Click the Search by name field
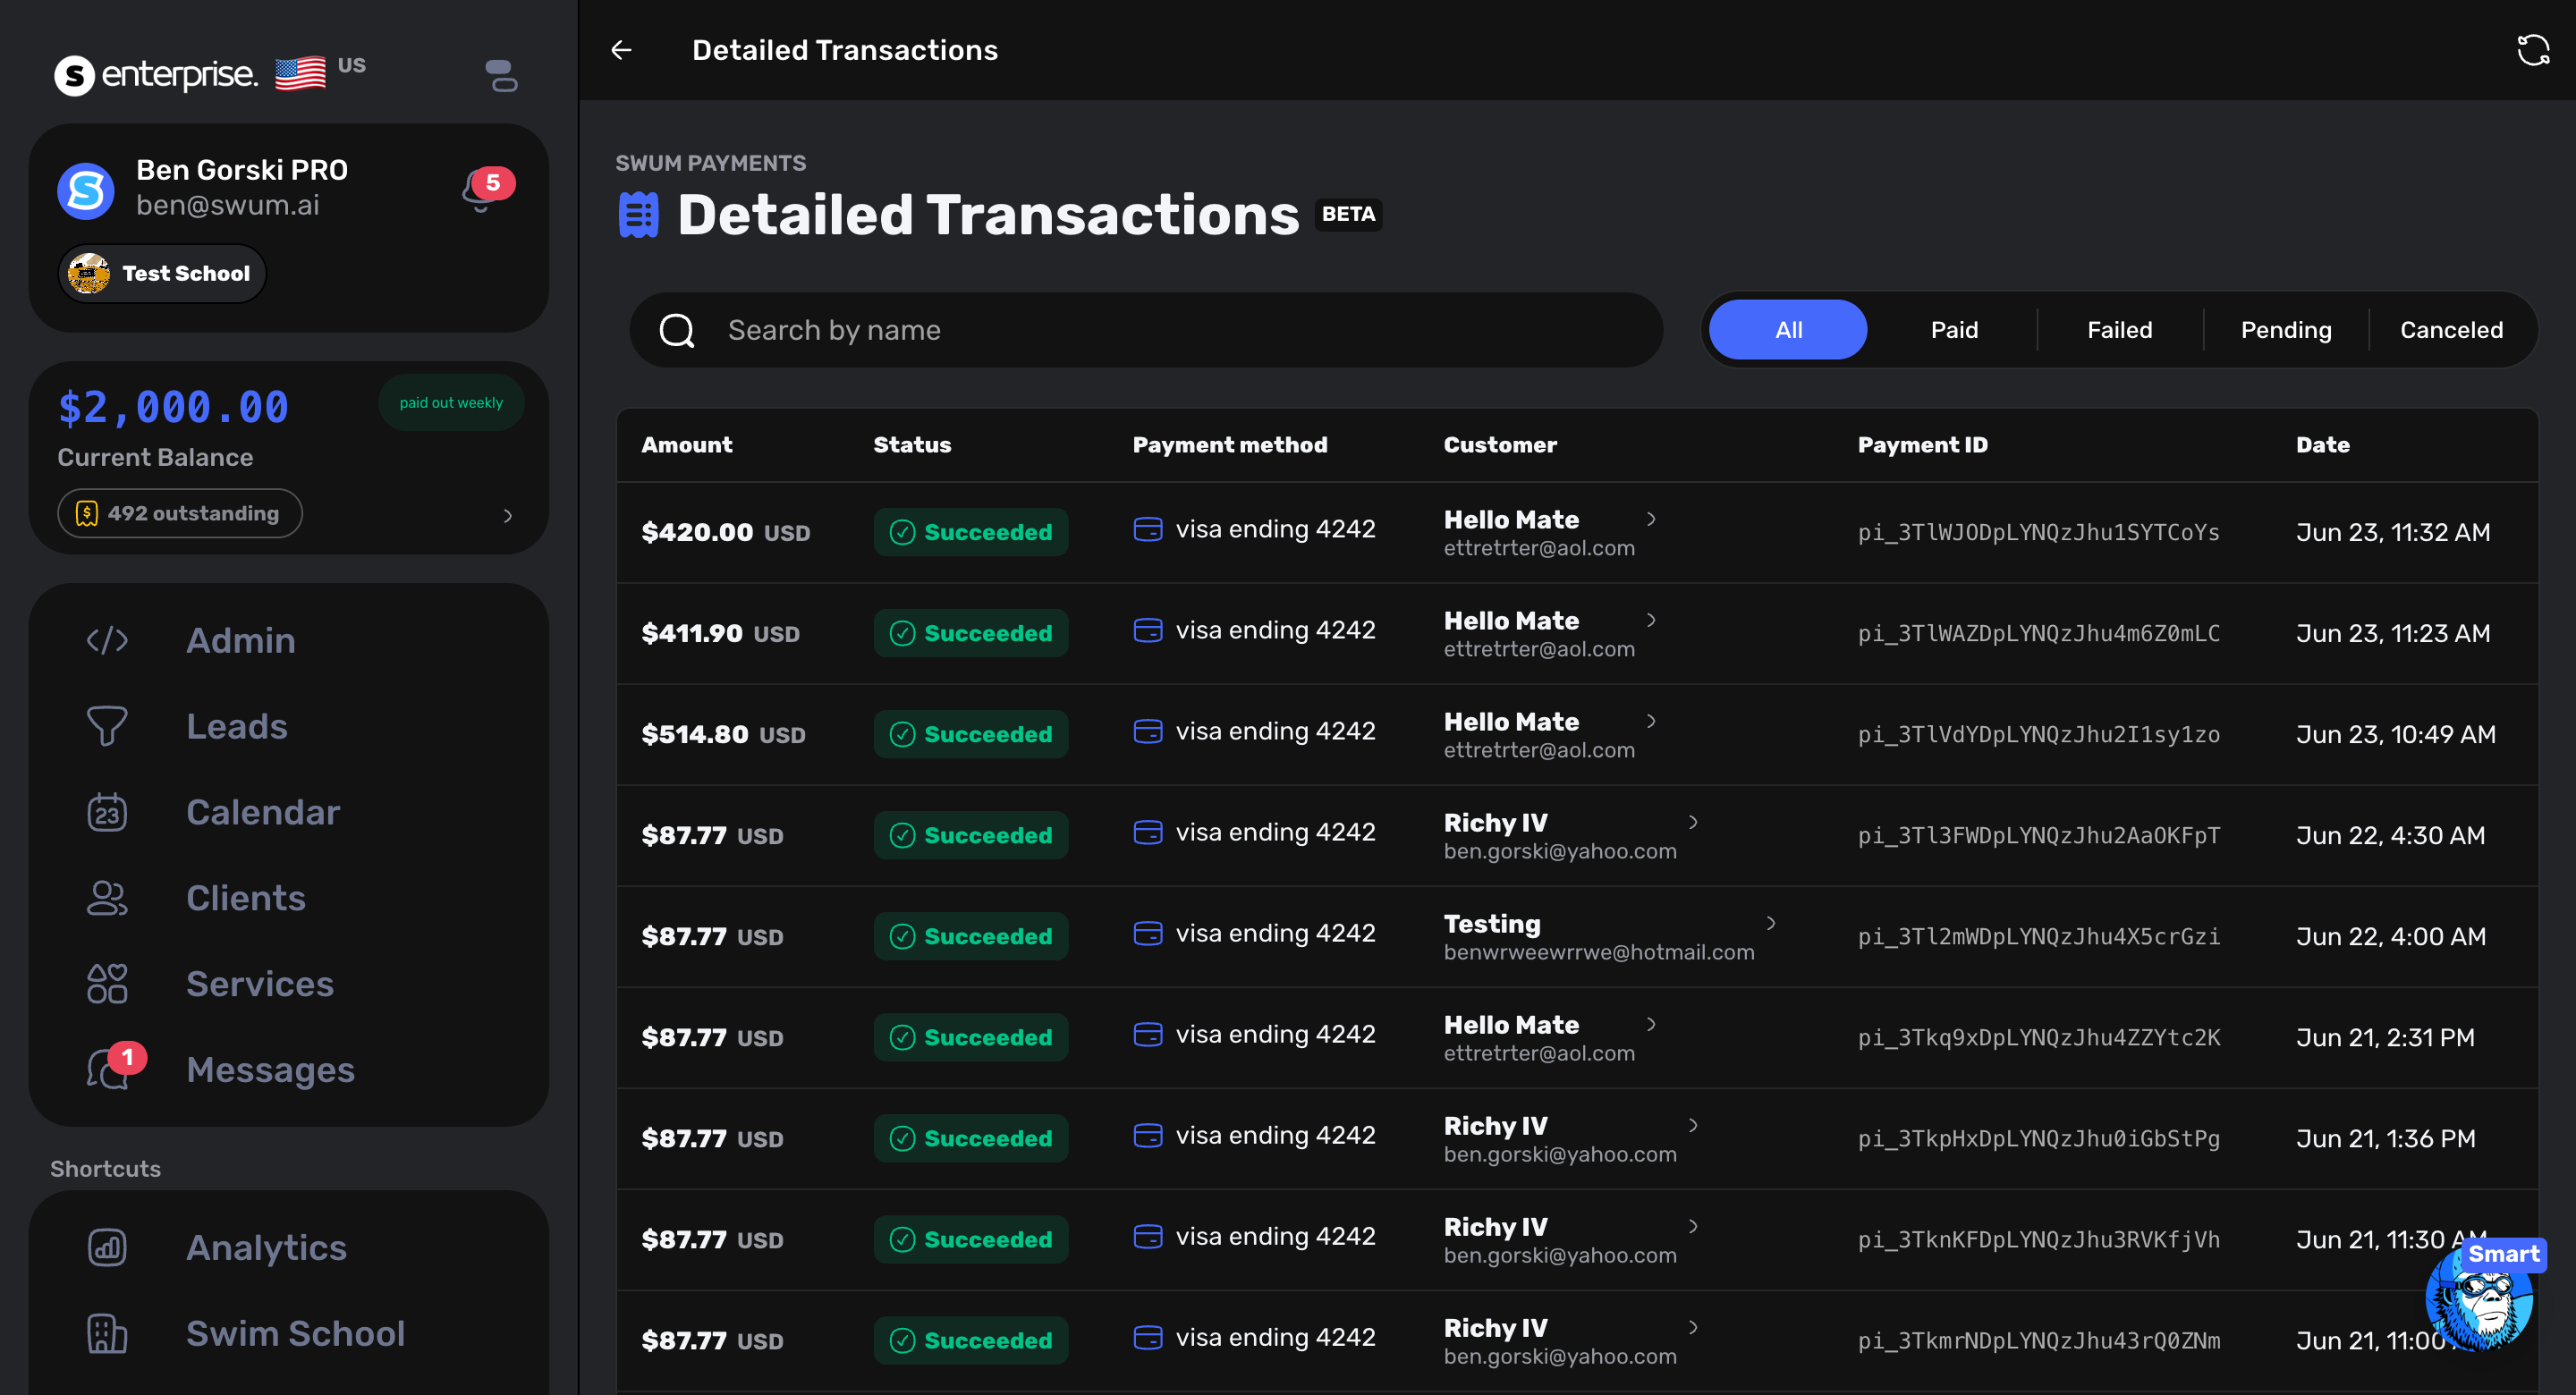2576x1395 pixels. 1145,330
